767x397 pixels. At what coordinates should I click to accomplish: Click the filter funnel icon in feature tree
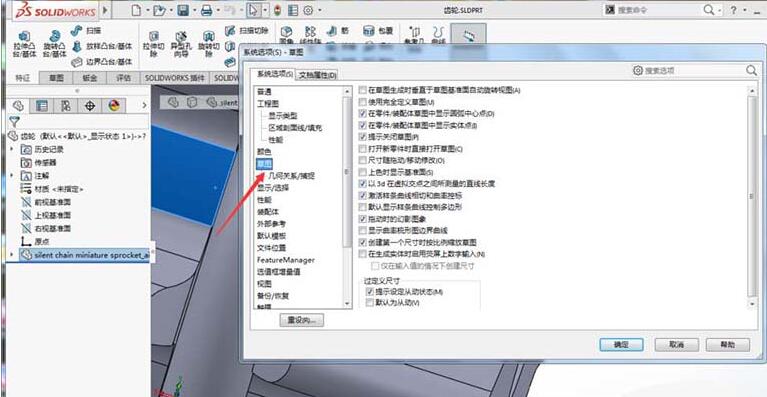click(14, 122)
